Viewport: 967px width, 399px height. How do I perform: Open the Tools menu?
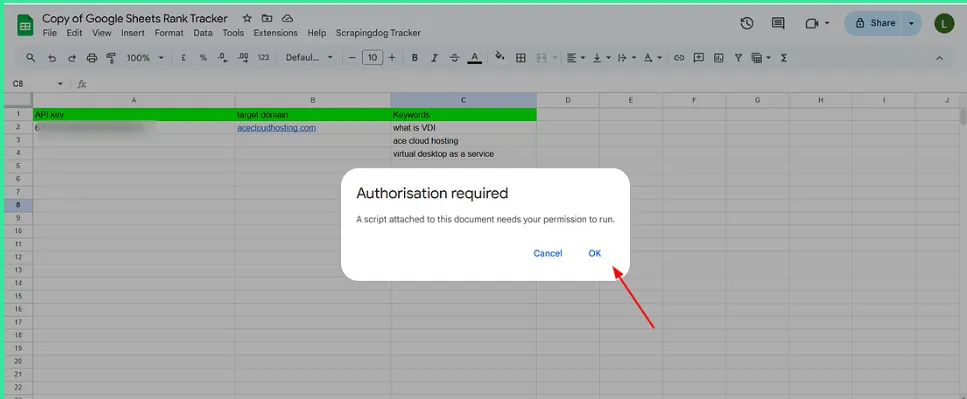pos(233,33)
